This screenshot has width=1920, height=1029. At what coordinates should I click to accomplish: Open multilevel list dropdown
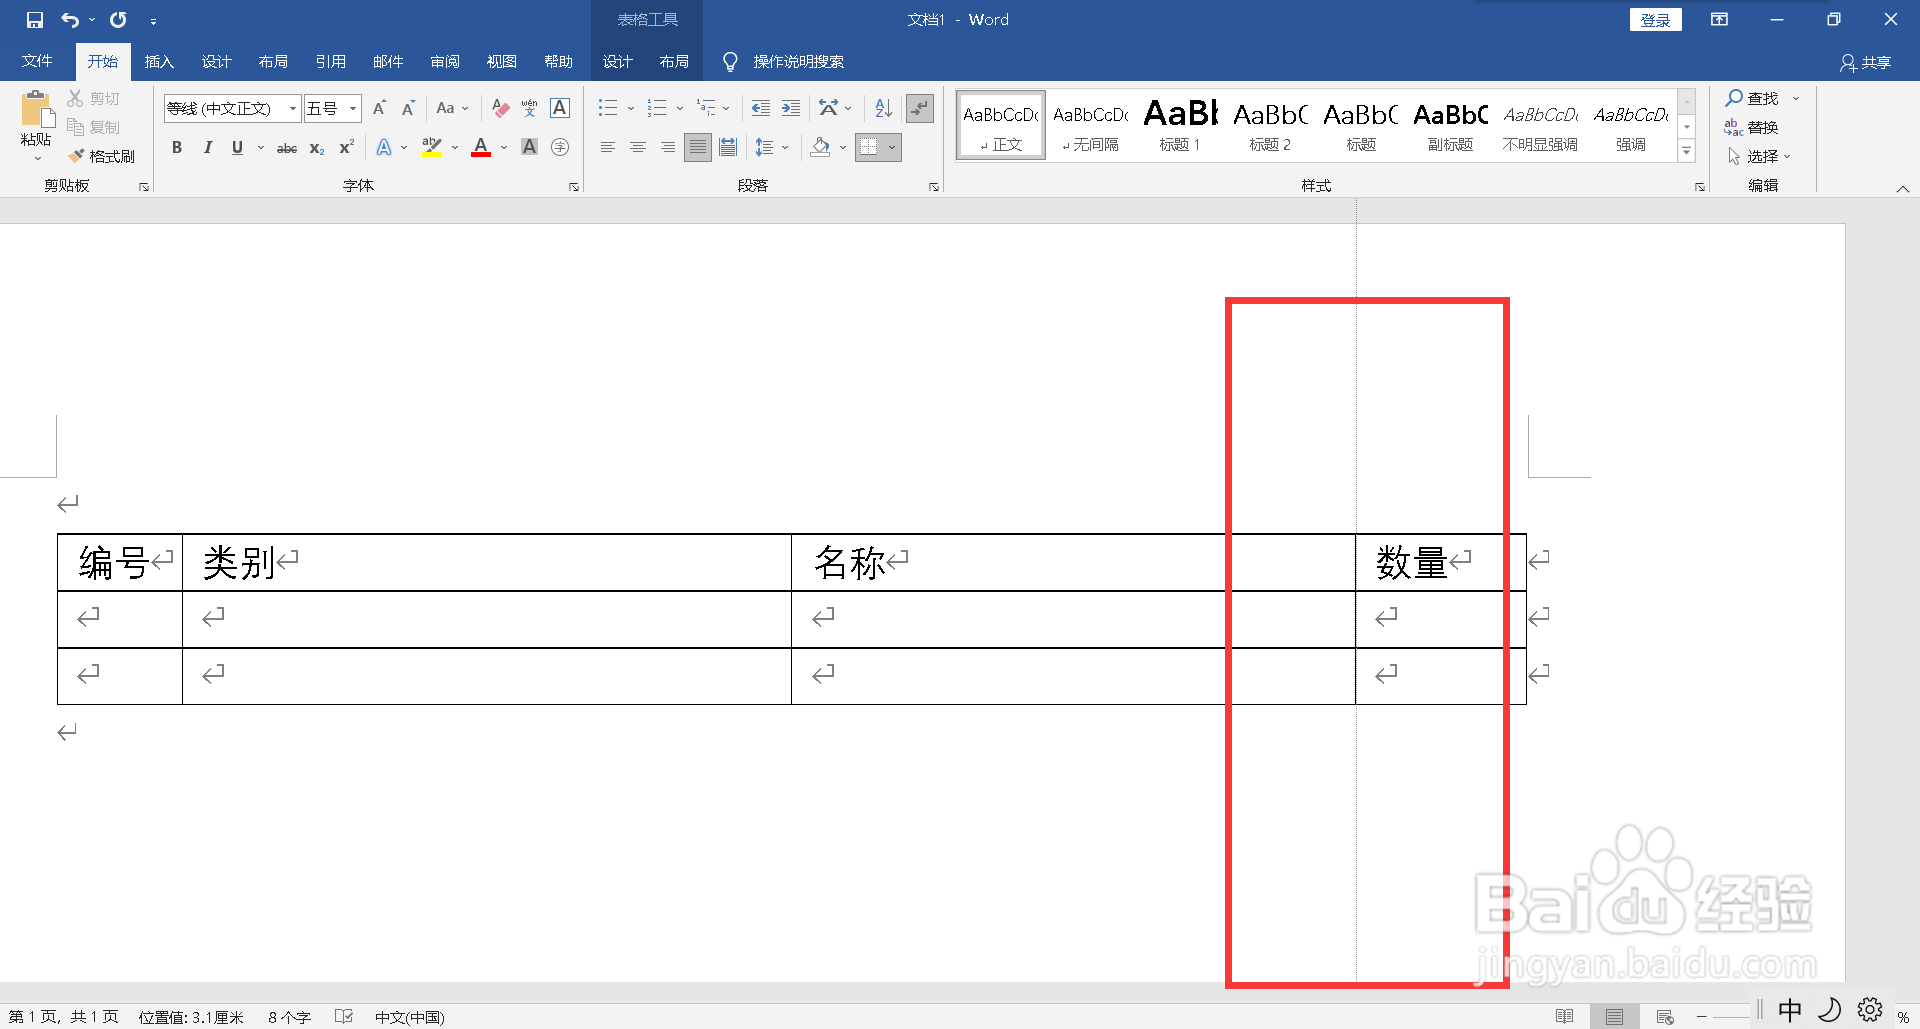point(726,108)
